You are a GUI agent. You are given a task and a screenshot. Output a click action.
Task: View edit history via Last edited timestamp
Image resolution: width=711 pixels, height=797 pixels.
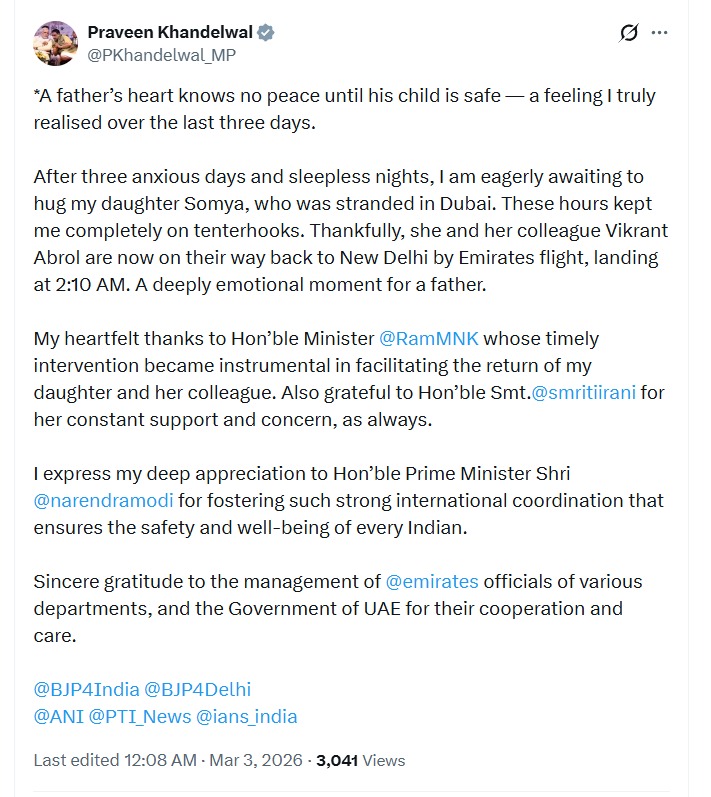115,760
